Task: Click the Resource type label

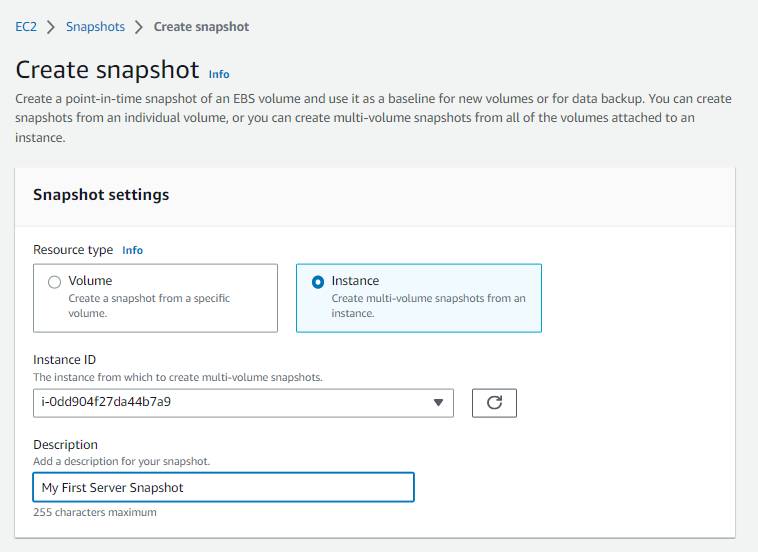Action: pos(73,250)
